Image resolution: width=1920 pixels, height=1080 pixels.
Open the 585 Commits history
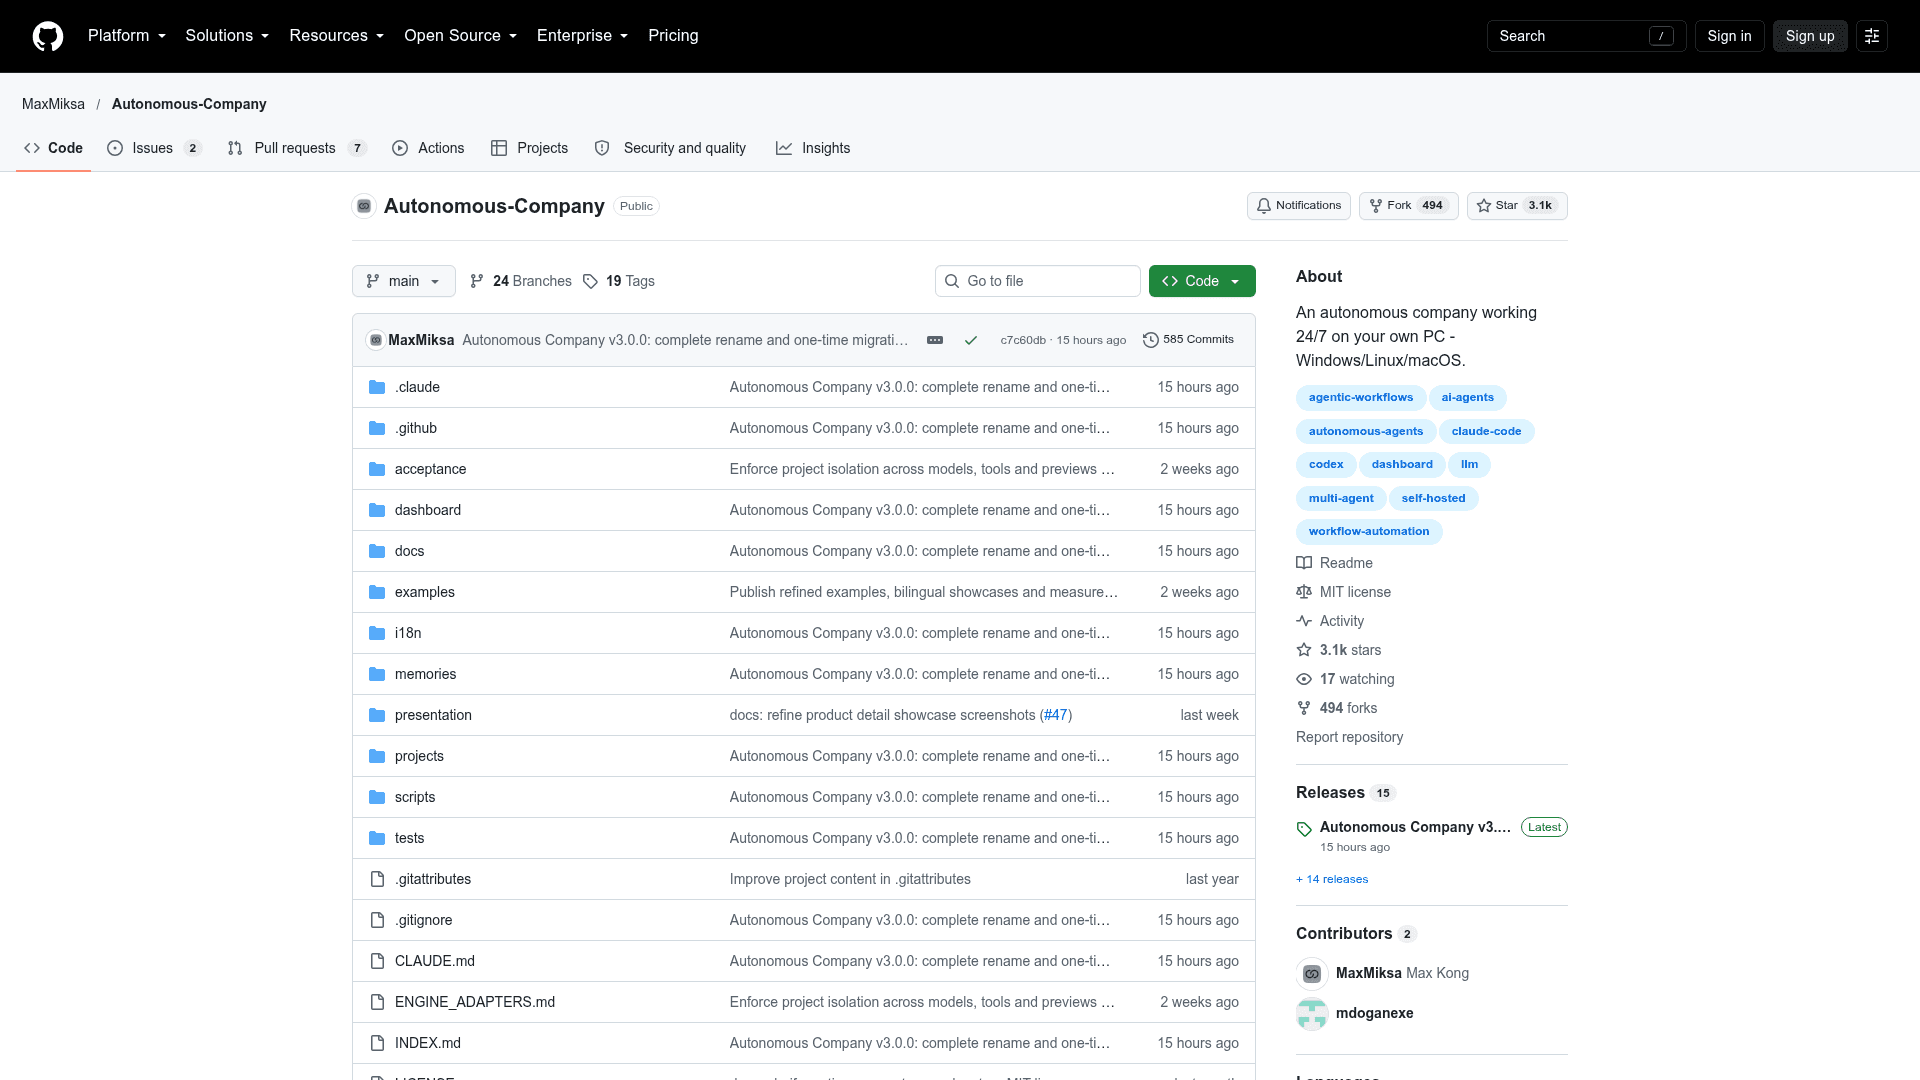[x=1188, y=340]
